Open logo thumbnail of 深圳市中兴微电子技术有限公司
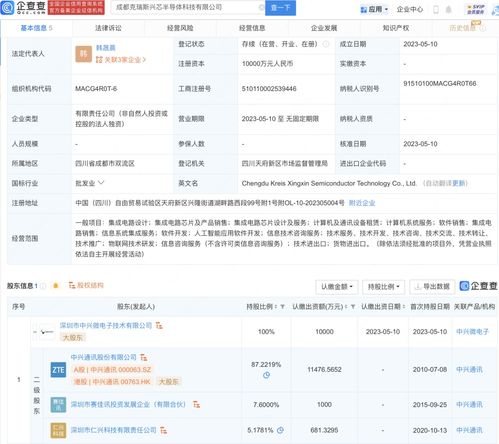This screenshot has height=444, width=499. pos(47,332)
